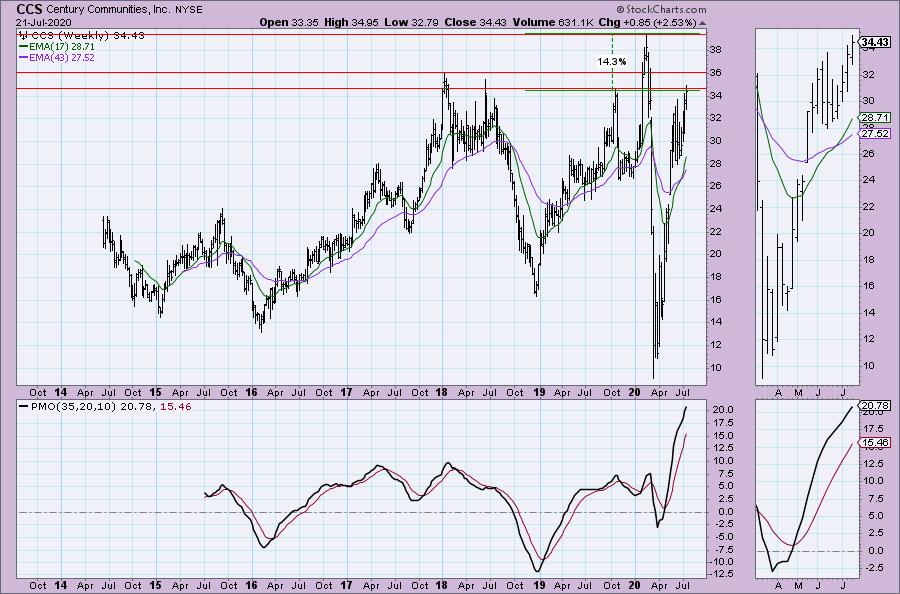This screenshot has width=900, height=594.
Task: Click the 14.3% measurement annotation
Action: coord(612,61)
